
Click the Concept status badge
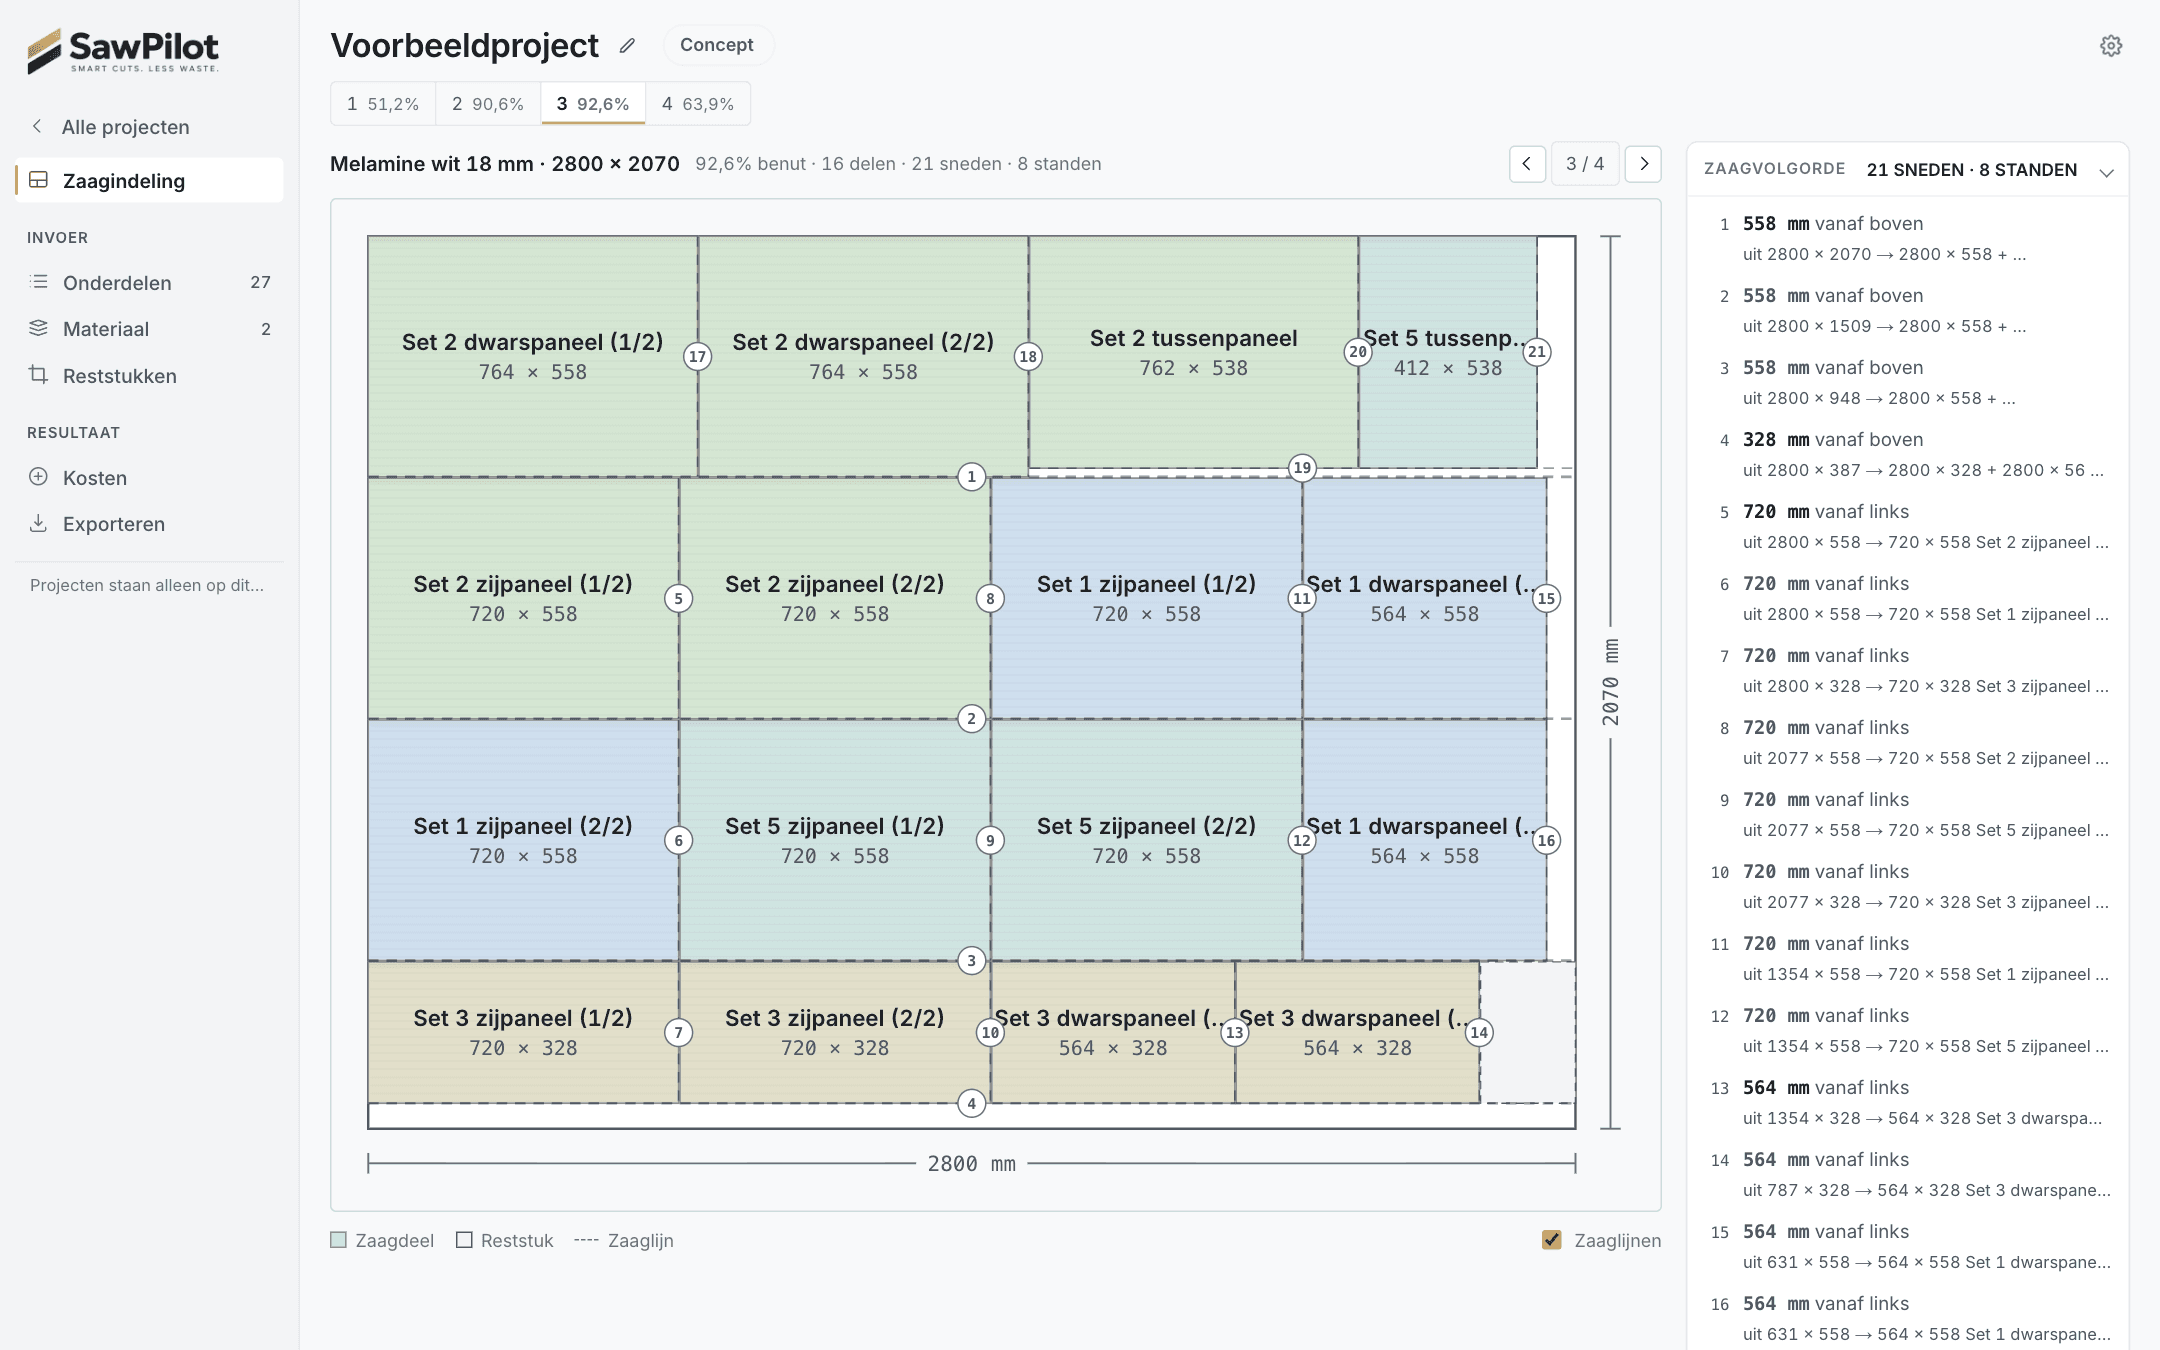click(x=717, y=45)
